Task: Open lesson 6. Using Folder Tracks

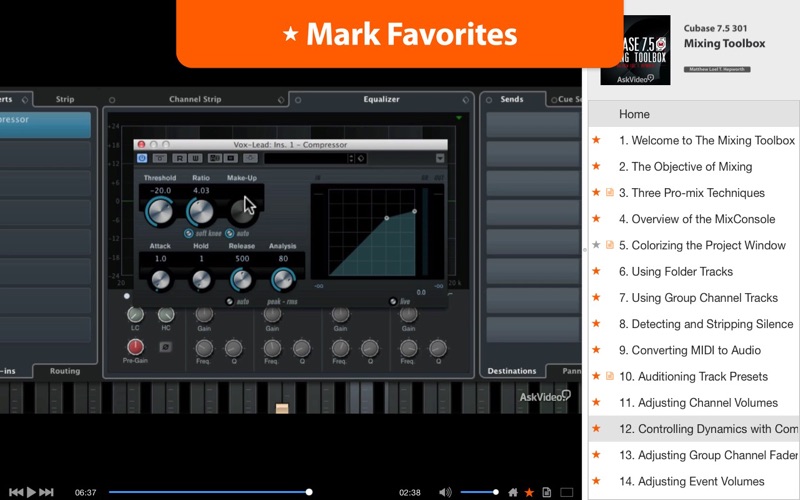Action: point(676,272)
